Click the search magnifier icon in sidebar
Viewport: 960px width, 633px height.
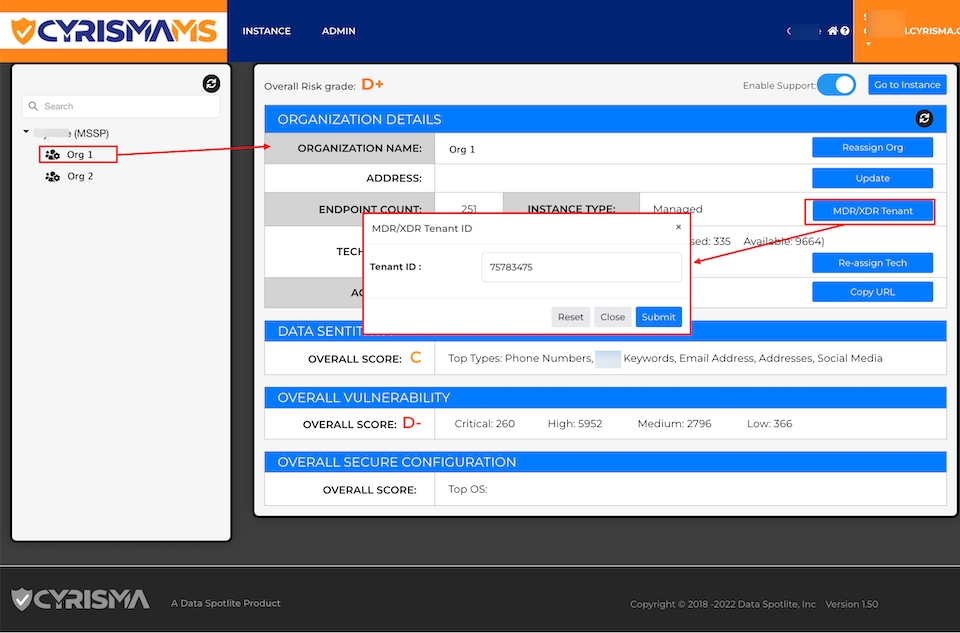pos(33,106)
